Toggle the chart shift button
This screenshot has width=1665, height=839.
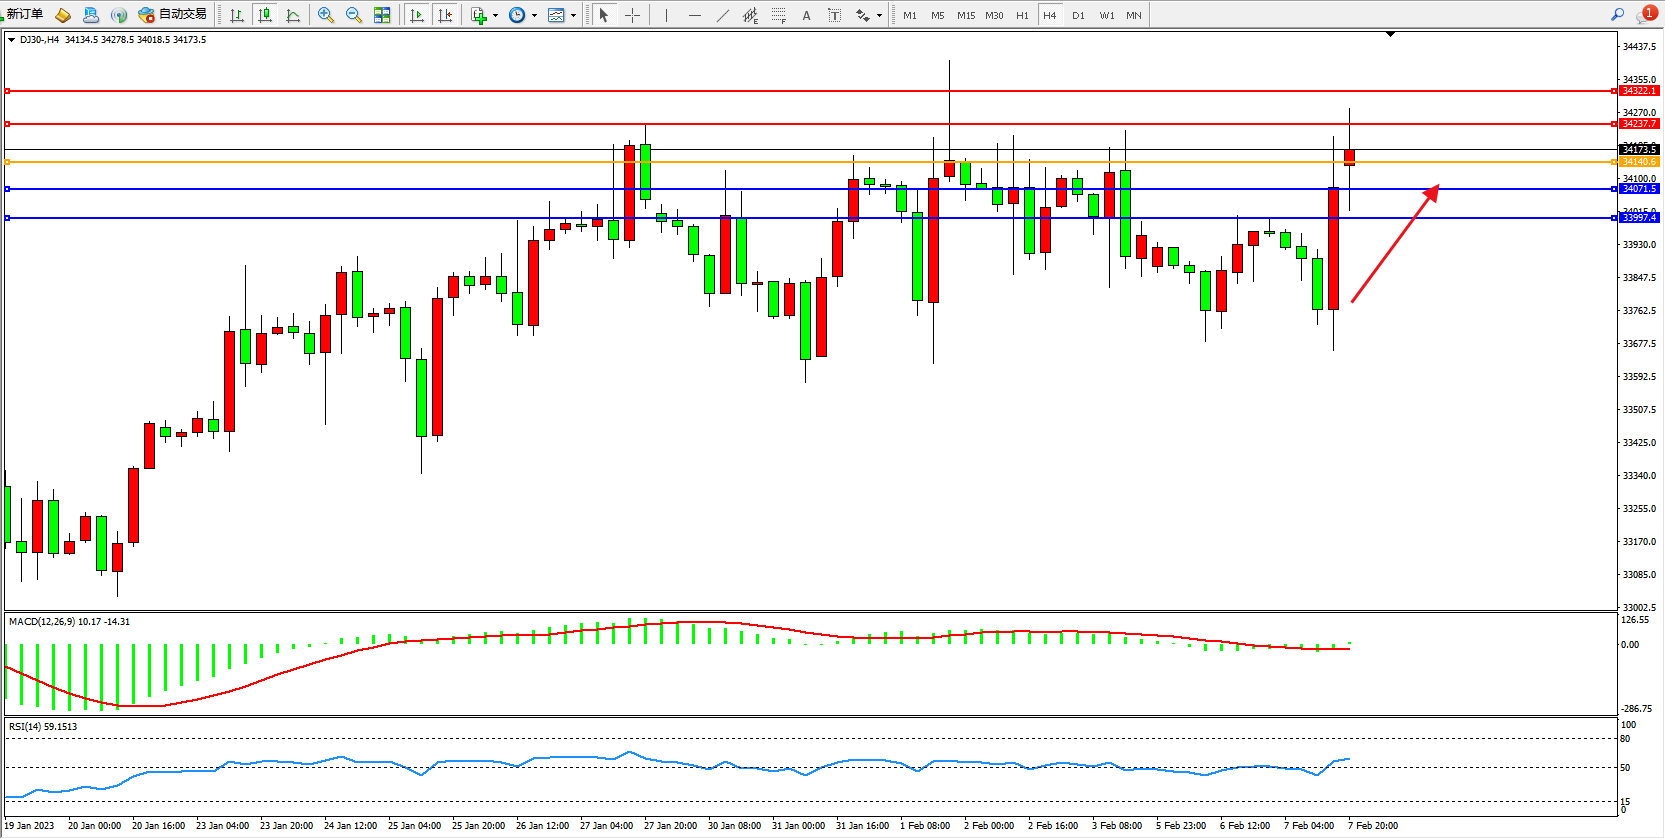tap(445, 15)
